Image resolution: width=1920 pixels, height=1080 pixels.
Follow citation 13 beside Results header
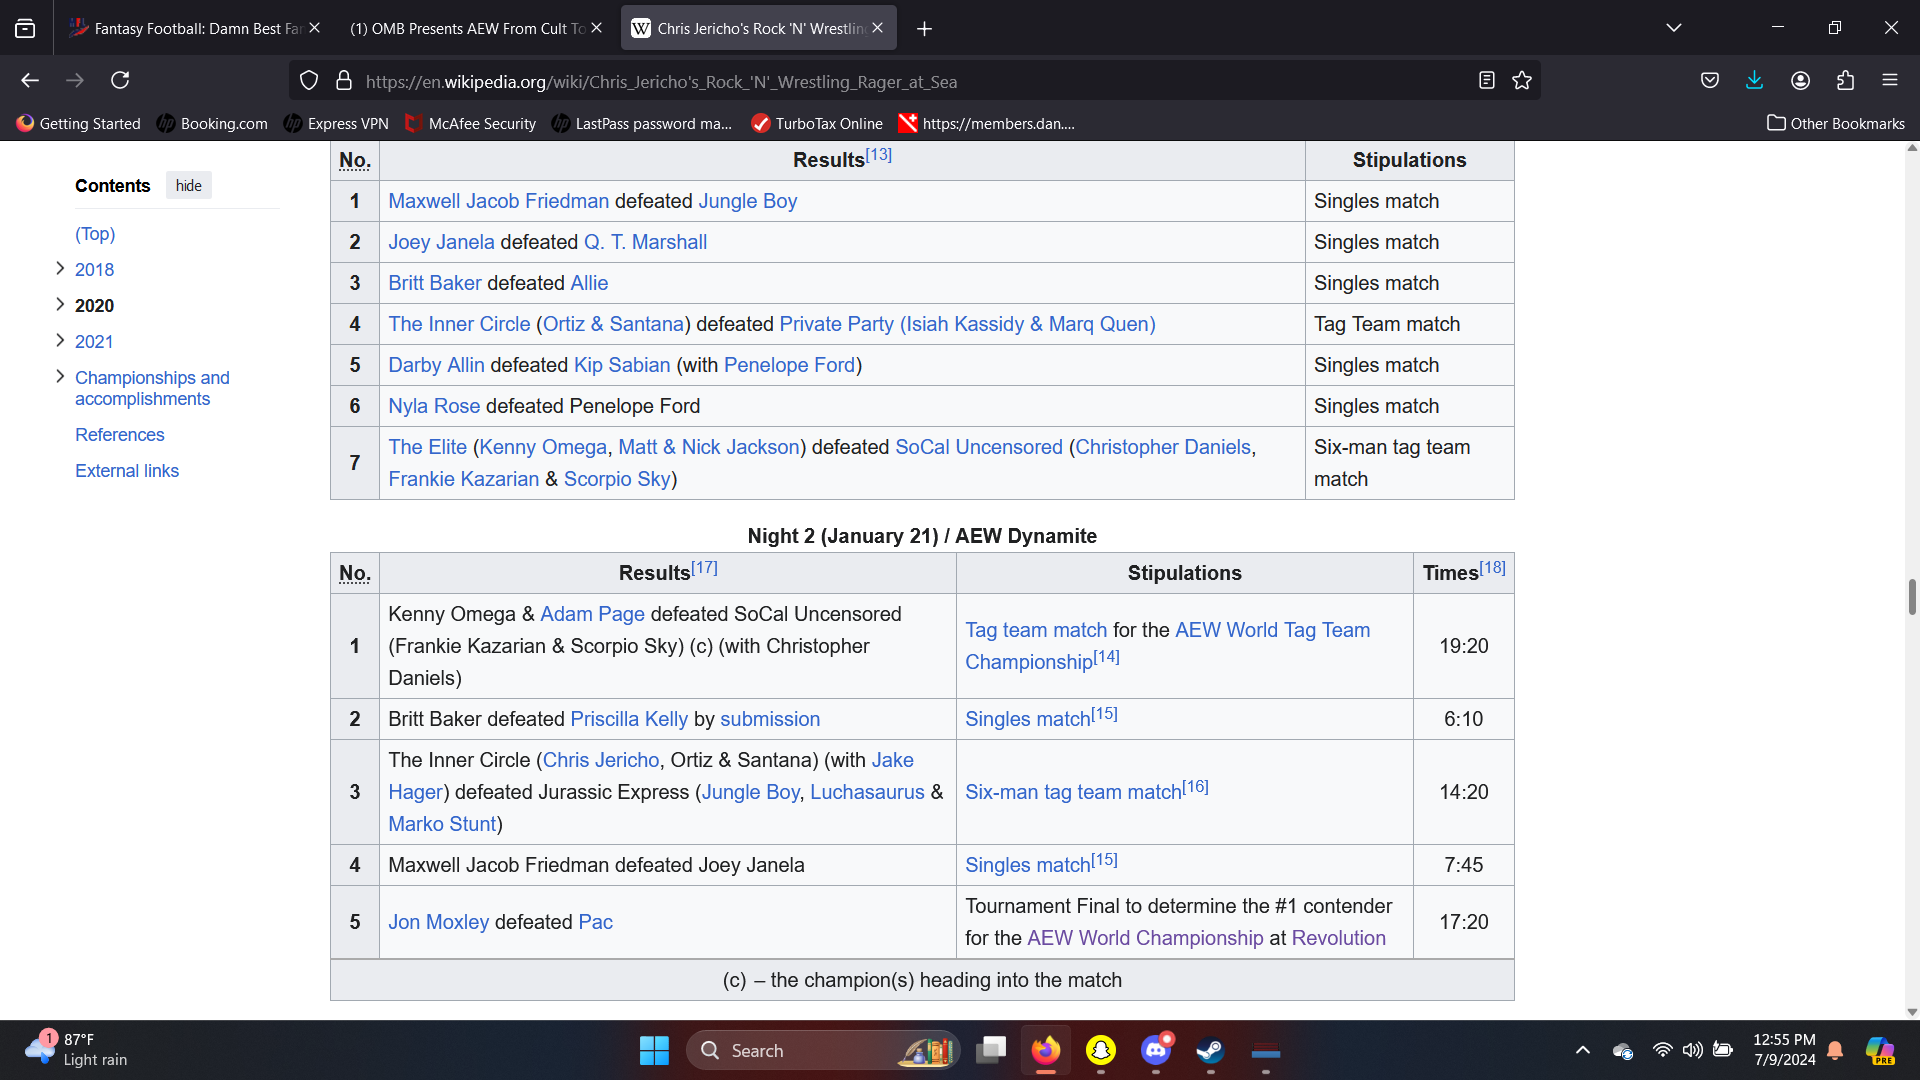tap(878, 155)
